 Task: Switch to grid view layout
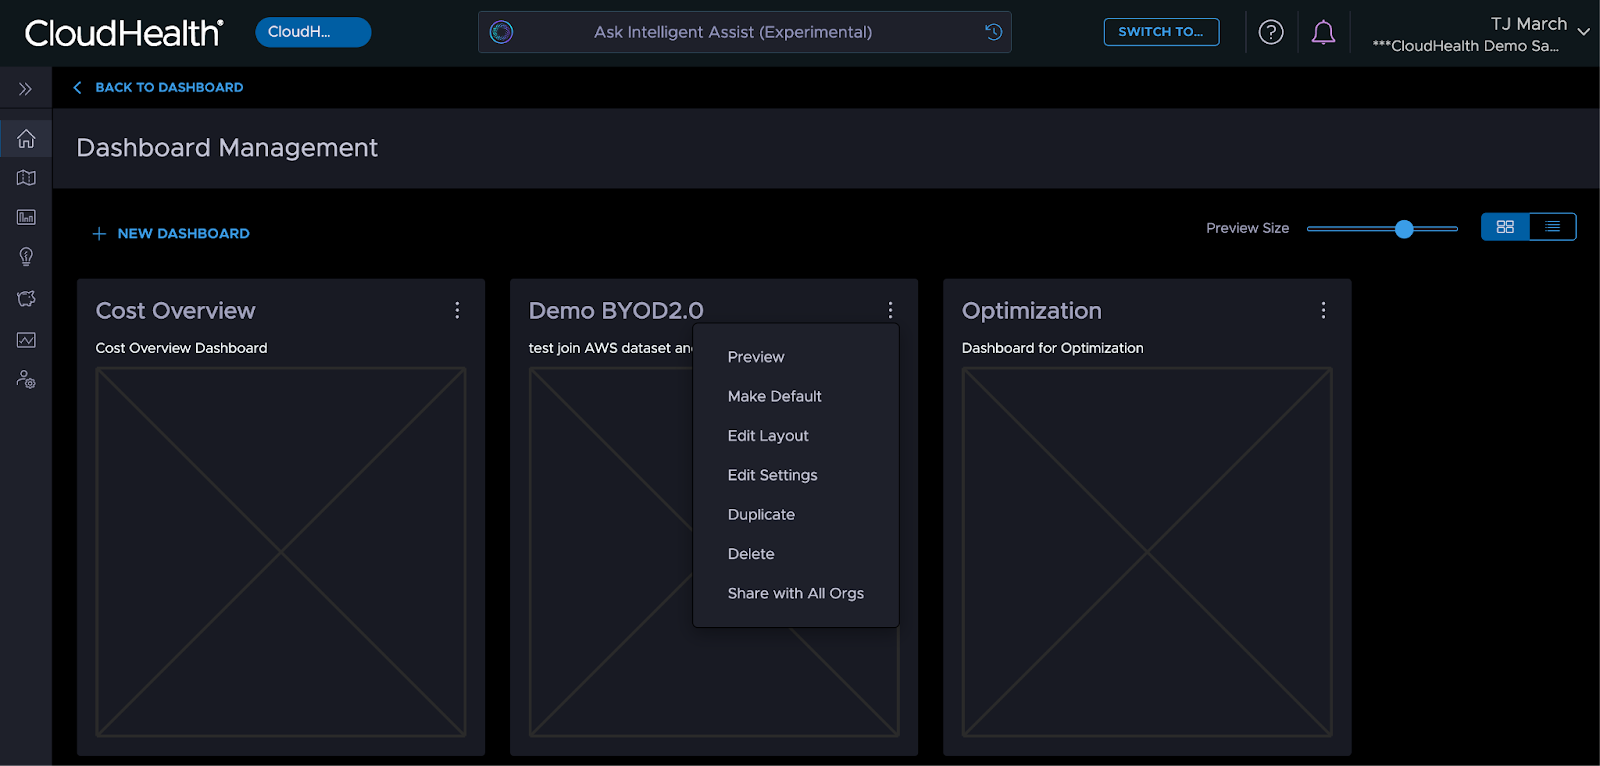(1505, 227)
